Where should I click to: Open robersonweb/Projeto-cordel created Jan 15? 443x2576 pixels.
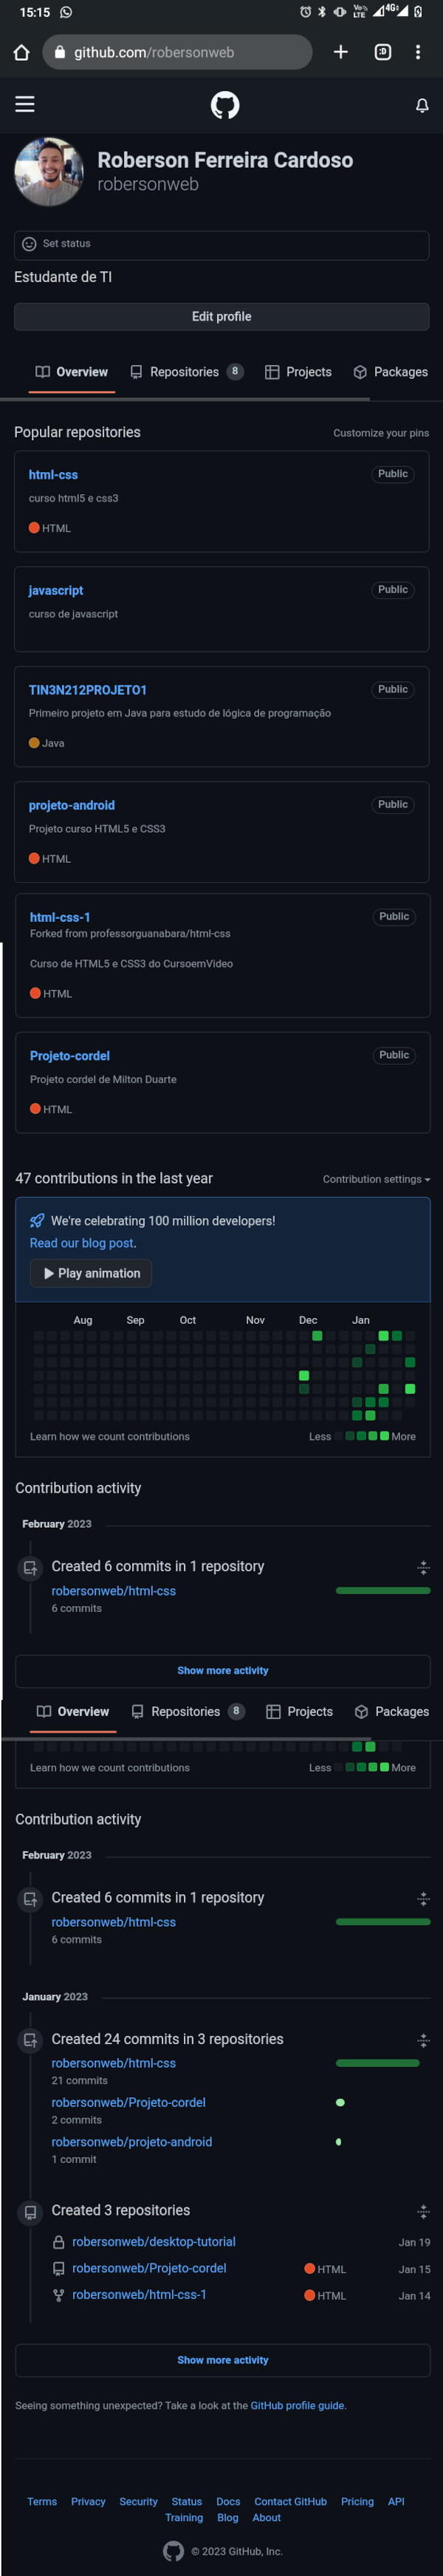149,2268
